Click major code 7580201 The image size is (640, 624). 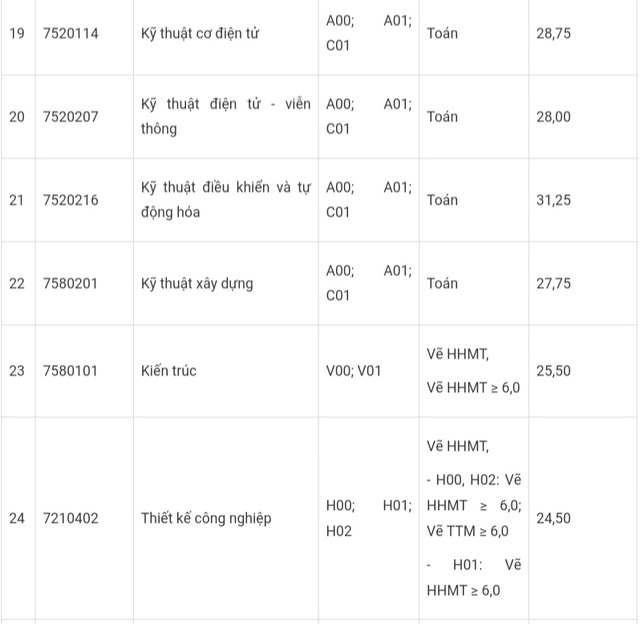70,284
